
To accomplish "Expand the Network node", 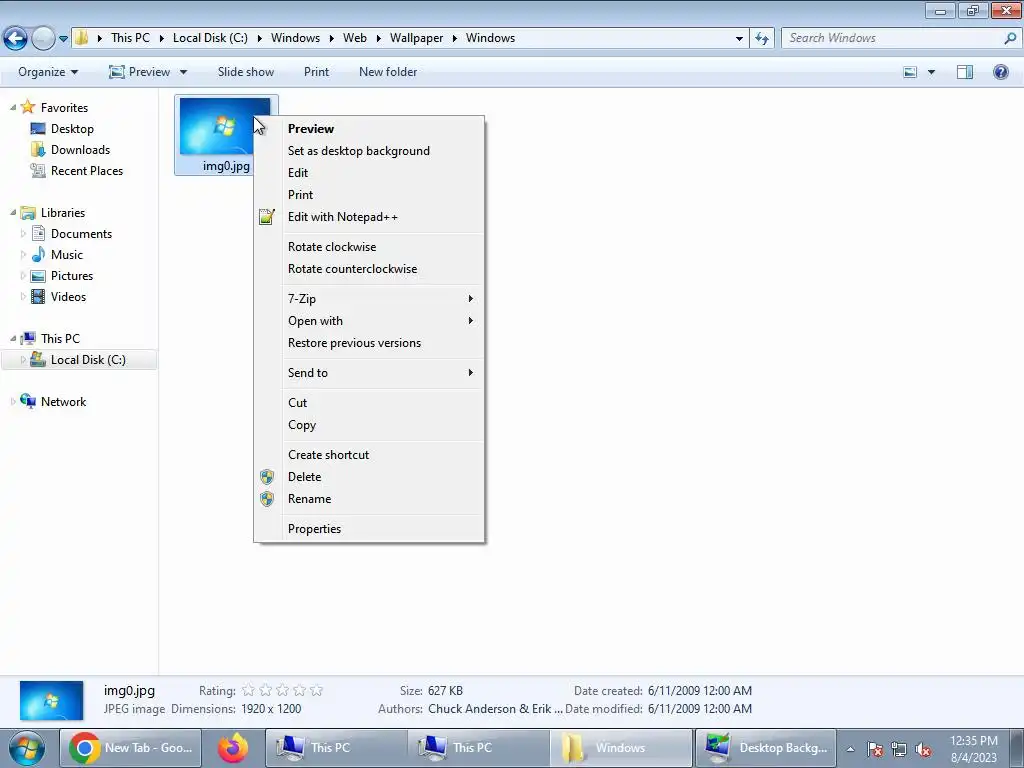I will pyautogui.click(x=13, y=402).
